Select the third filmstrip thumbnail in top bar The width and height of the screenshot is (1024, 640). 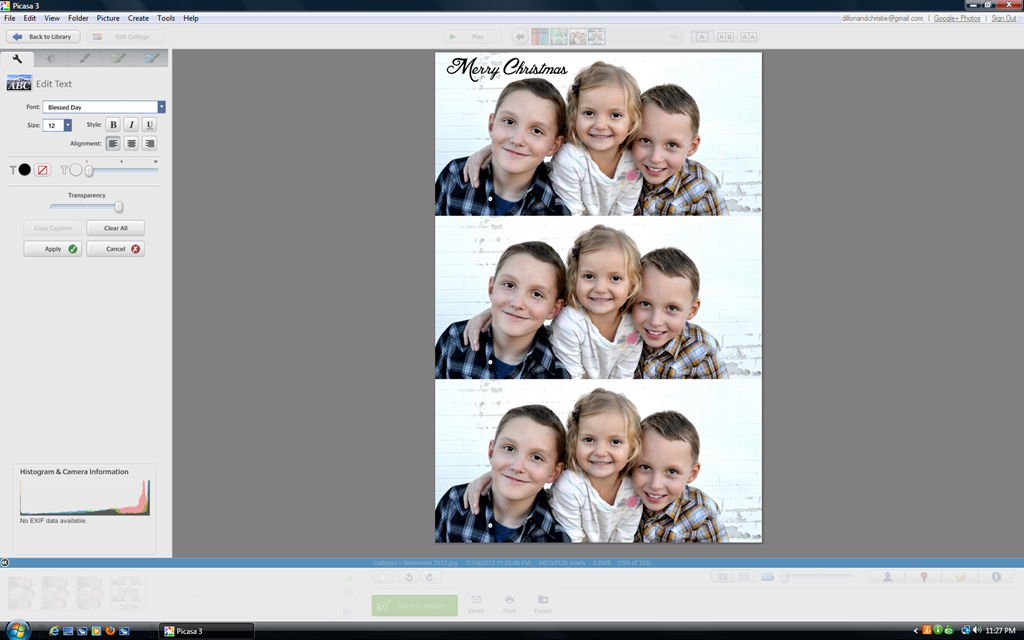pyautogui.click(x=577, y=37)
